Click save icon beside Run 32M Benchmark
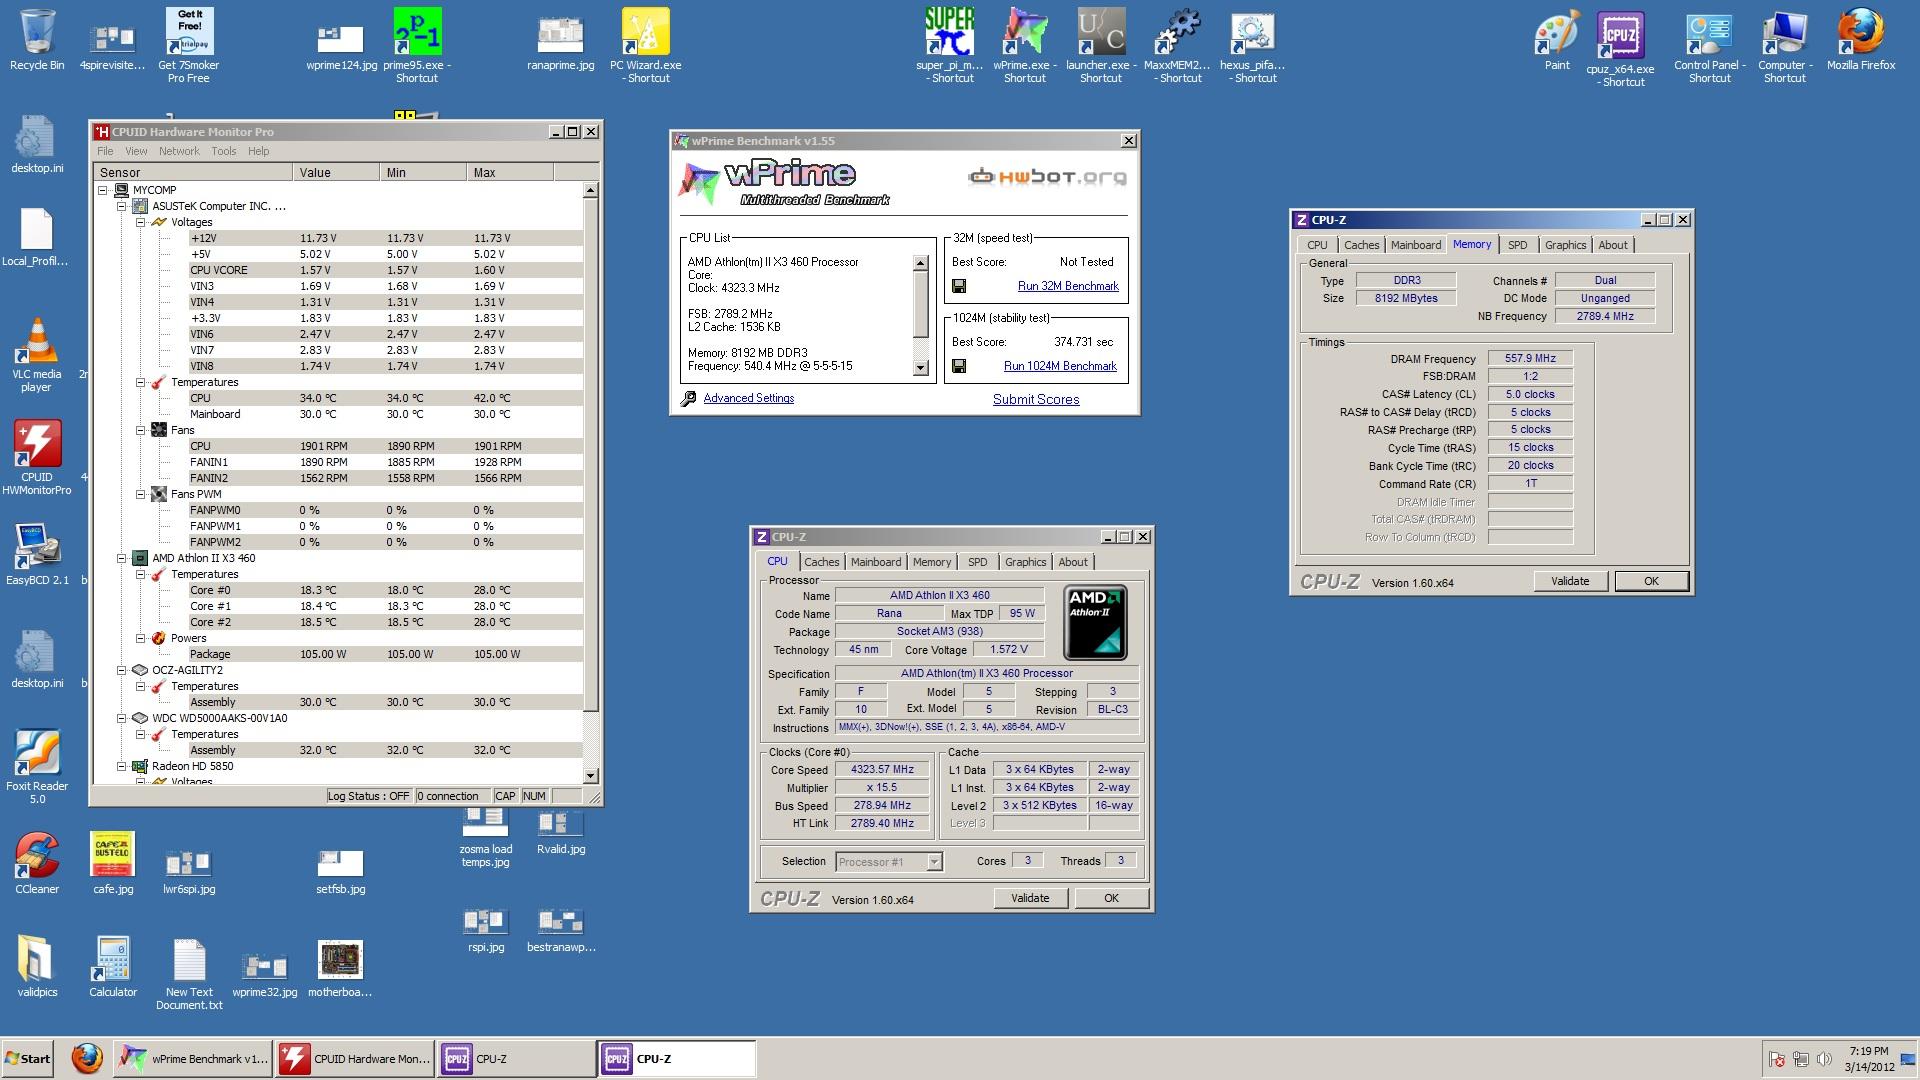This screenshot has height=1080, width=1920. 959,286
